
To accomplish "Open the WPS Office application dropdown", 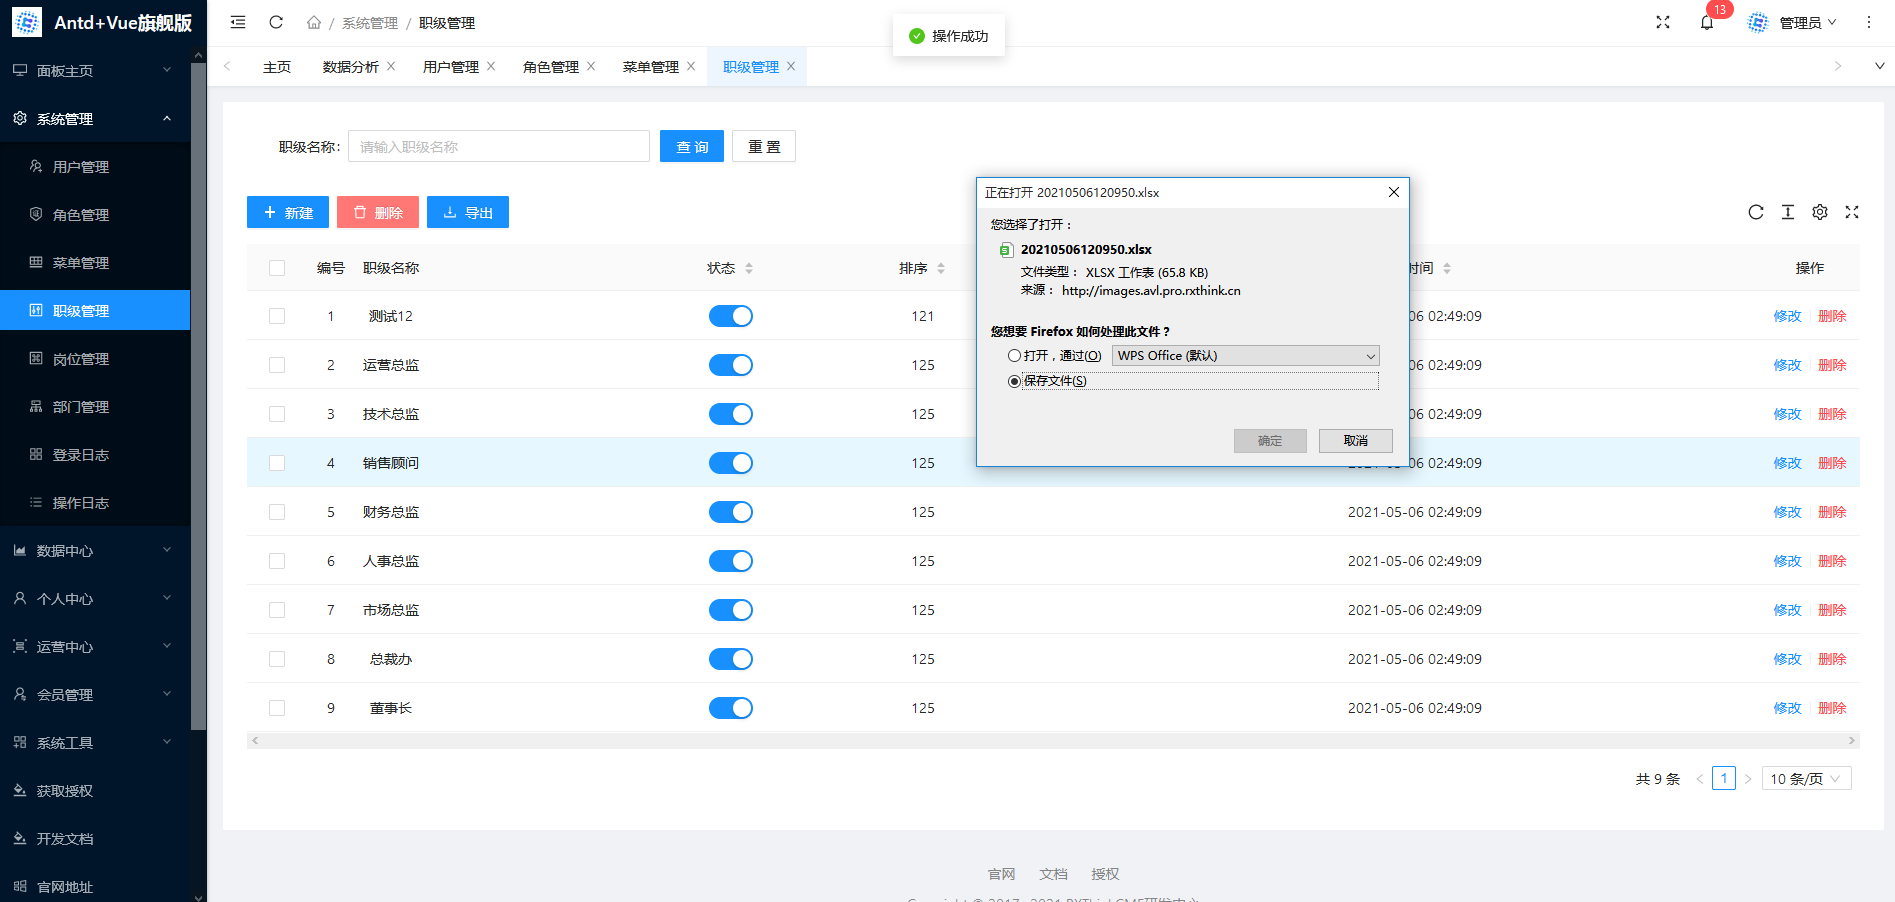I will point(1245,355).
